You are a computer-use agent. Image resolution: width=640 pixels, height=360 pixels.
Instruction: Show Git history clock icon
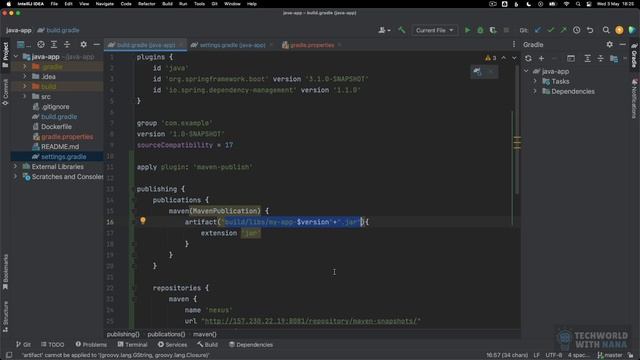tap(576, 30)
